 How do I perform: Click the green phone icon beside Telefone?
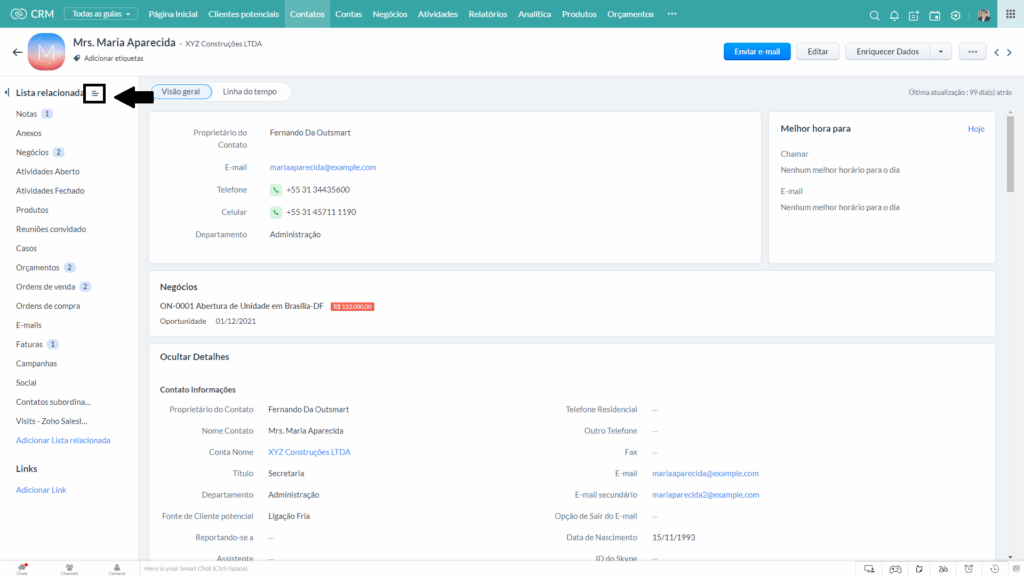276,190
